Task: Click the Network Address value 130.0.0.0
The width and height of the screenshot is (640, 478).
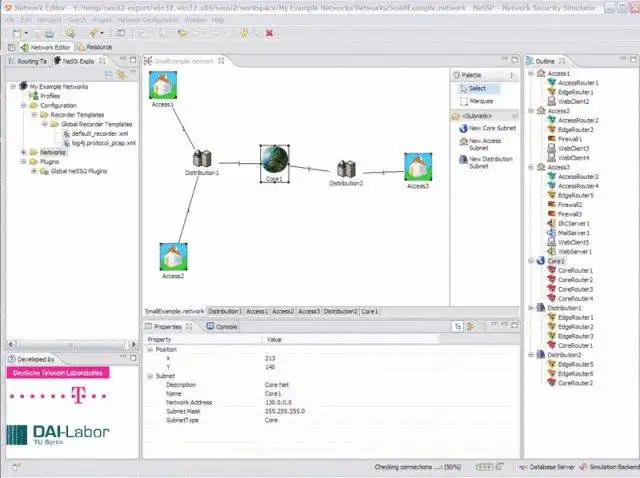Action: pos(278,402)
